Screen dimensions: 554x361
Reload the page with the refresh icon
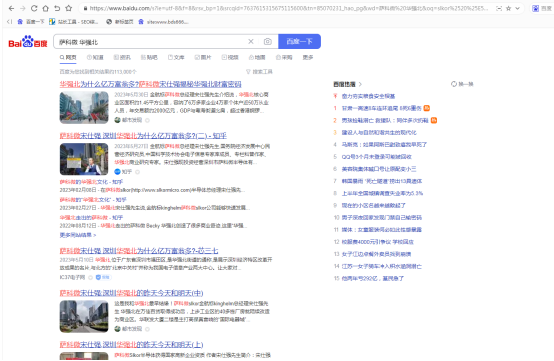(x=34, y=8)
